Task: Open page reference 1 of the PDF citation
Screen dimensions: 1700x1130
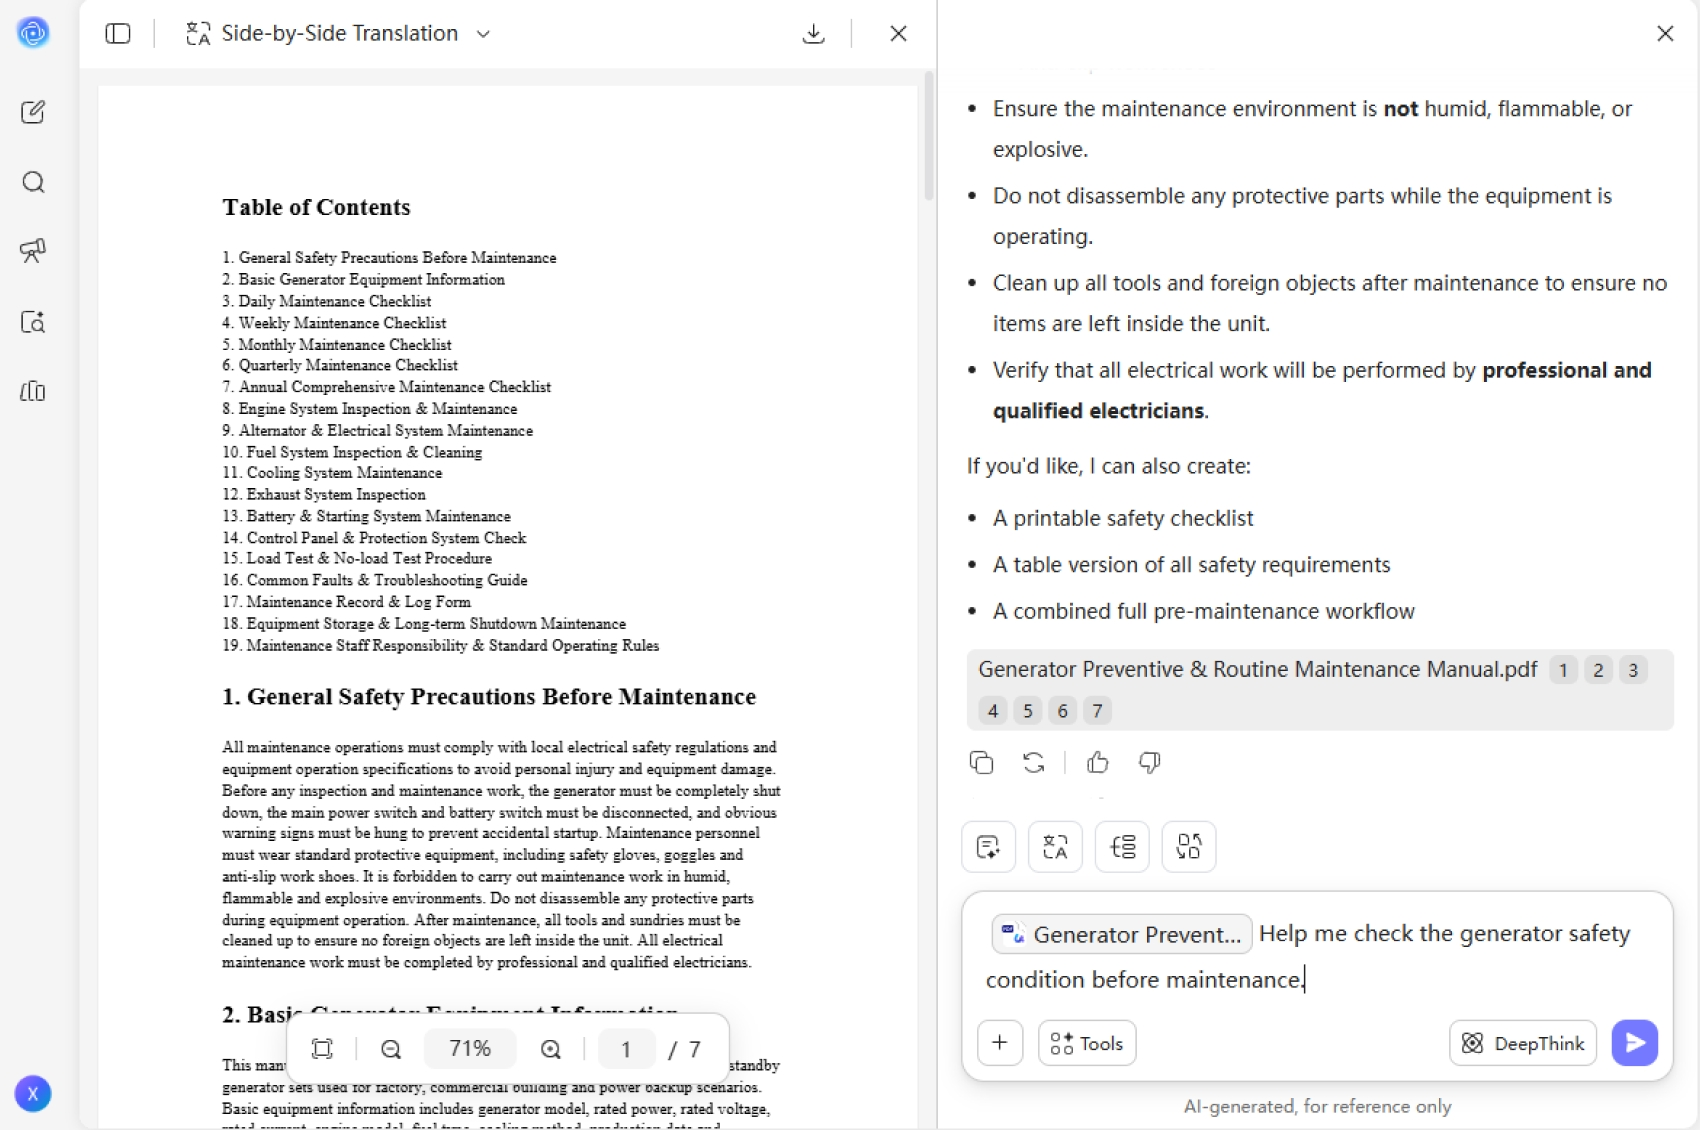Action: click(x=1563, y=670)
